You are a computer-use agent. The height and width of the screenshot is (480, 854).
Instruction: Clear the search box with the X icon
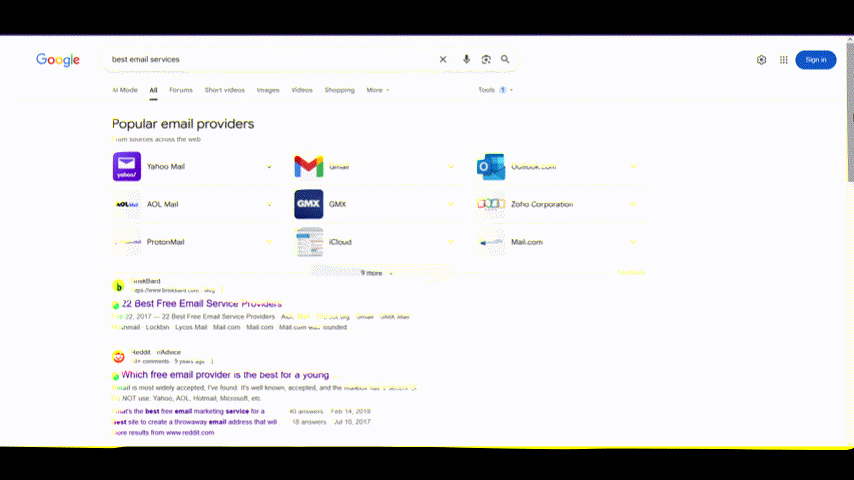(443, 60)
